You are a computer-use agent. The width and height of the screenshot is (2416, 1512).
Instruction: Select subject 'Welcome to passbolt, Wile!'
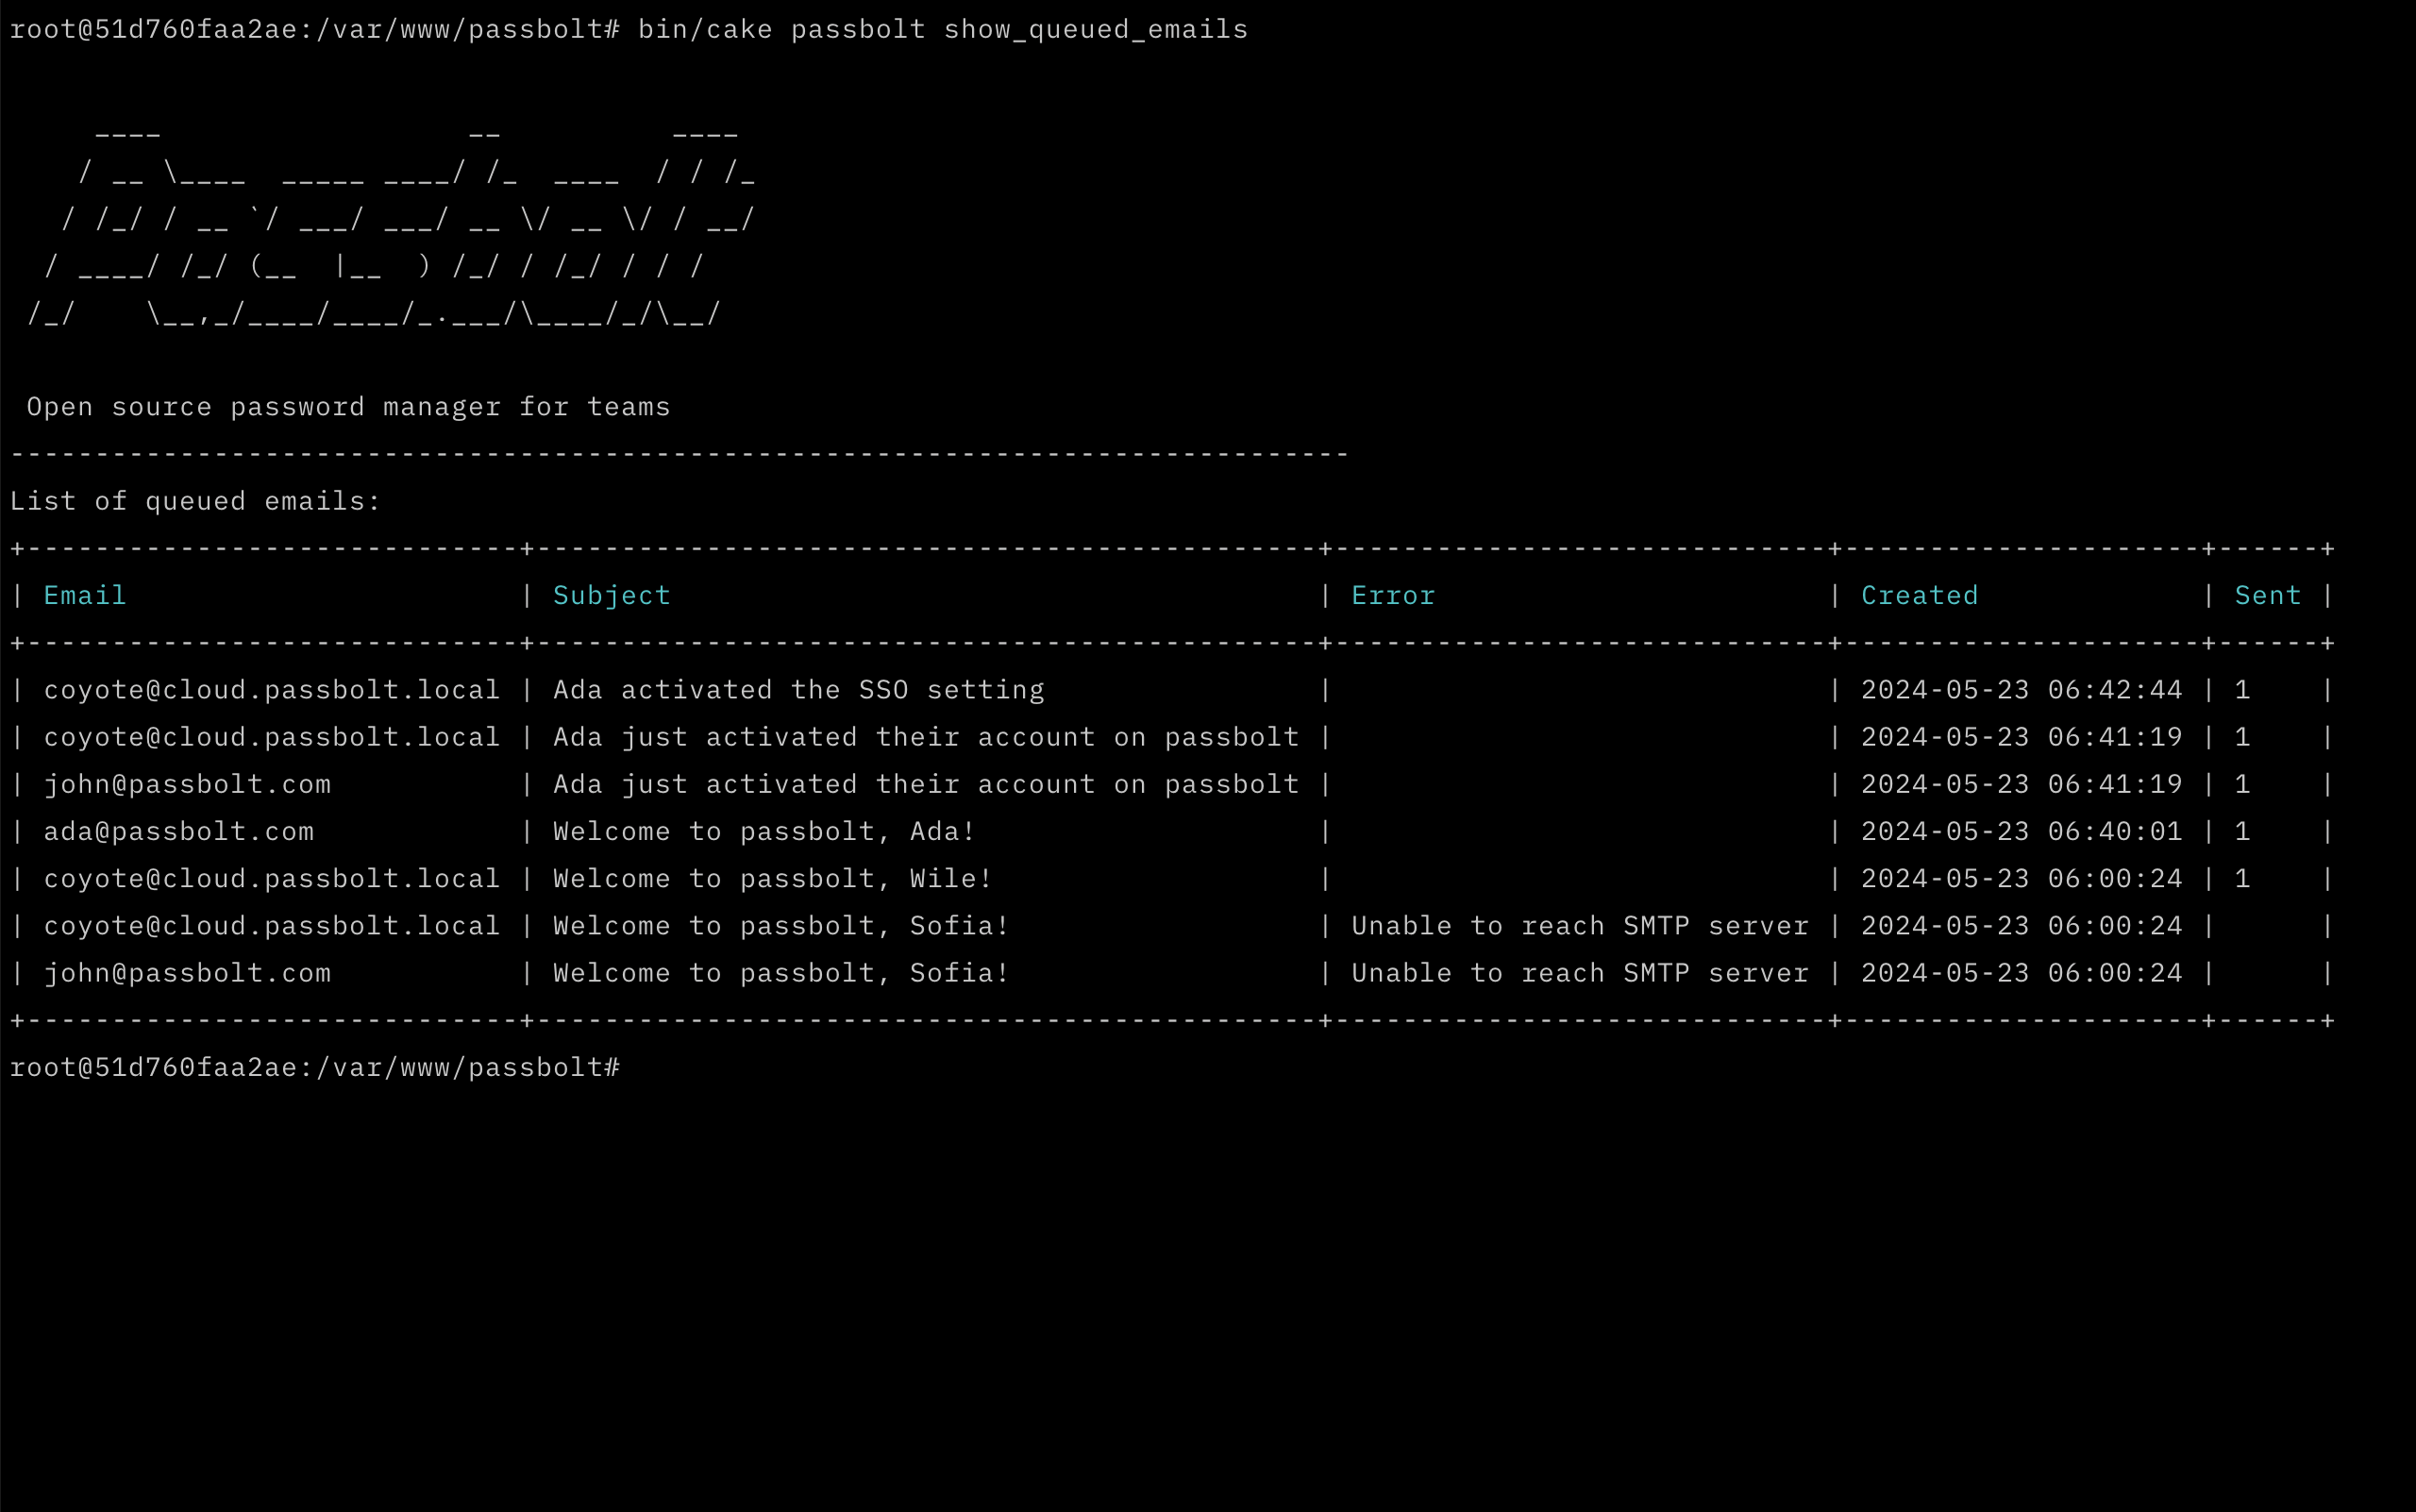pyautogui.click(x=771, y=877)
